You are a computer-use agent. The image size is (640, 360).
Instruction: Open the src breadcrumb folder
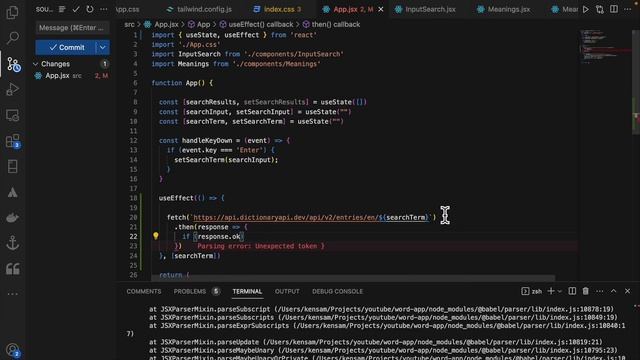[129, 24]
